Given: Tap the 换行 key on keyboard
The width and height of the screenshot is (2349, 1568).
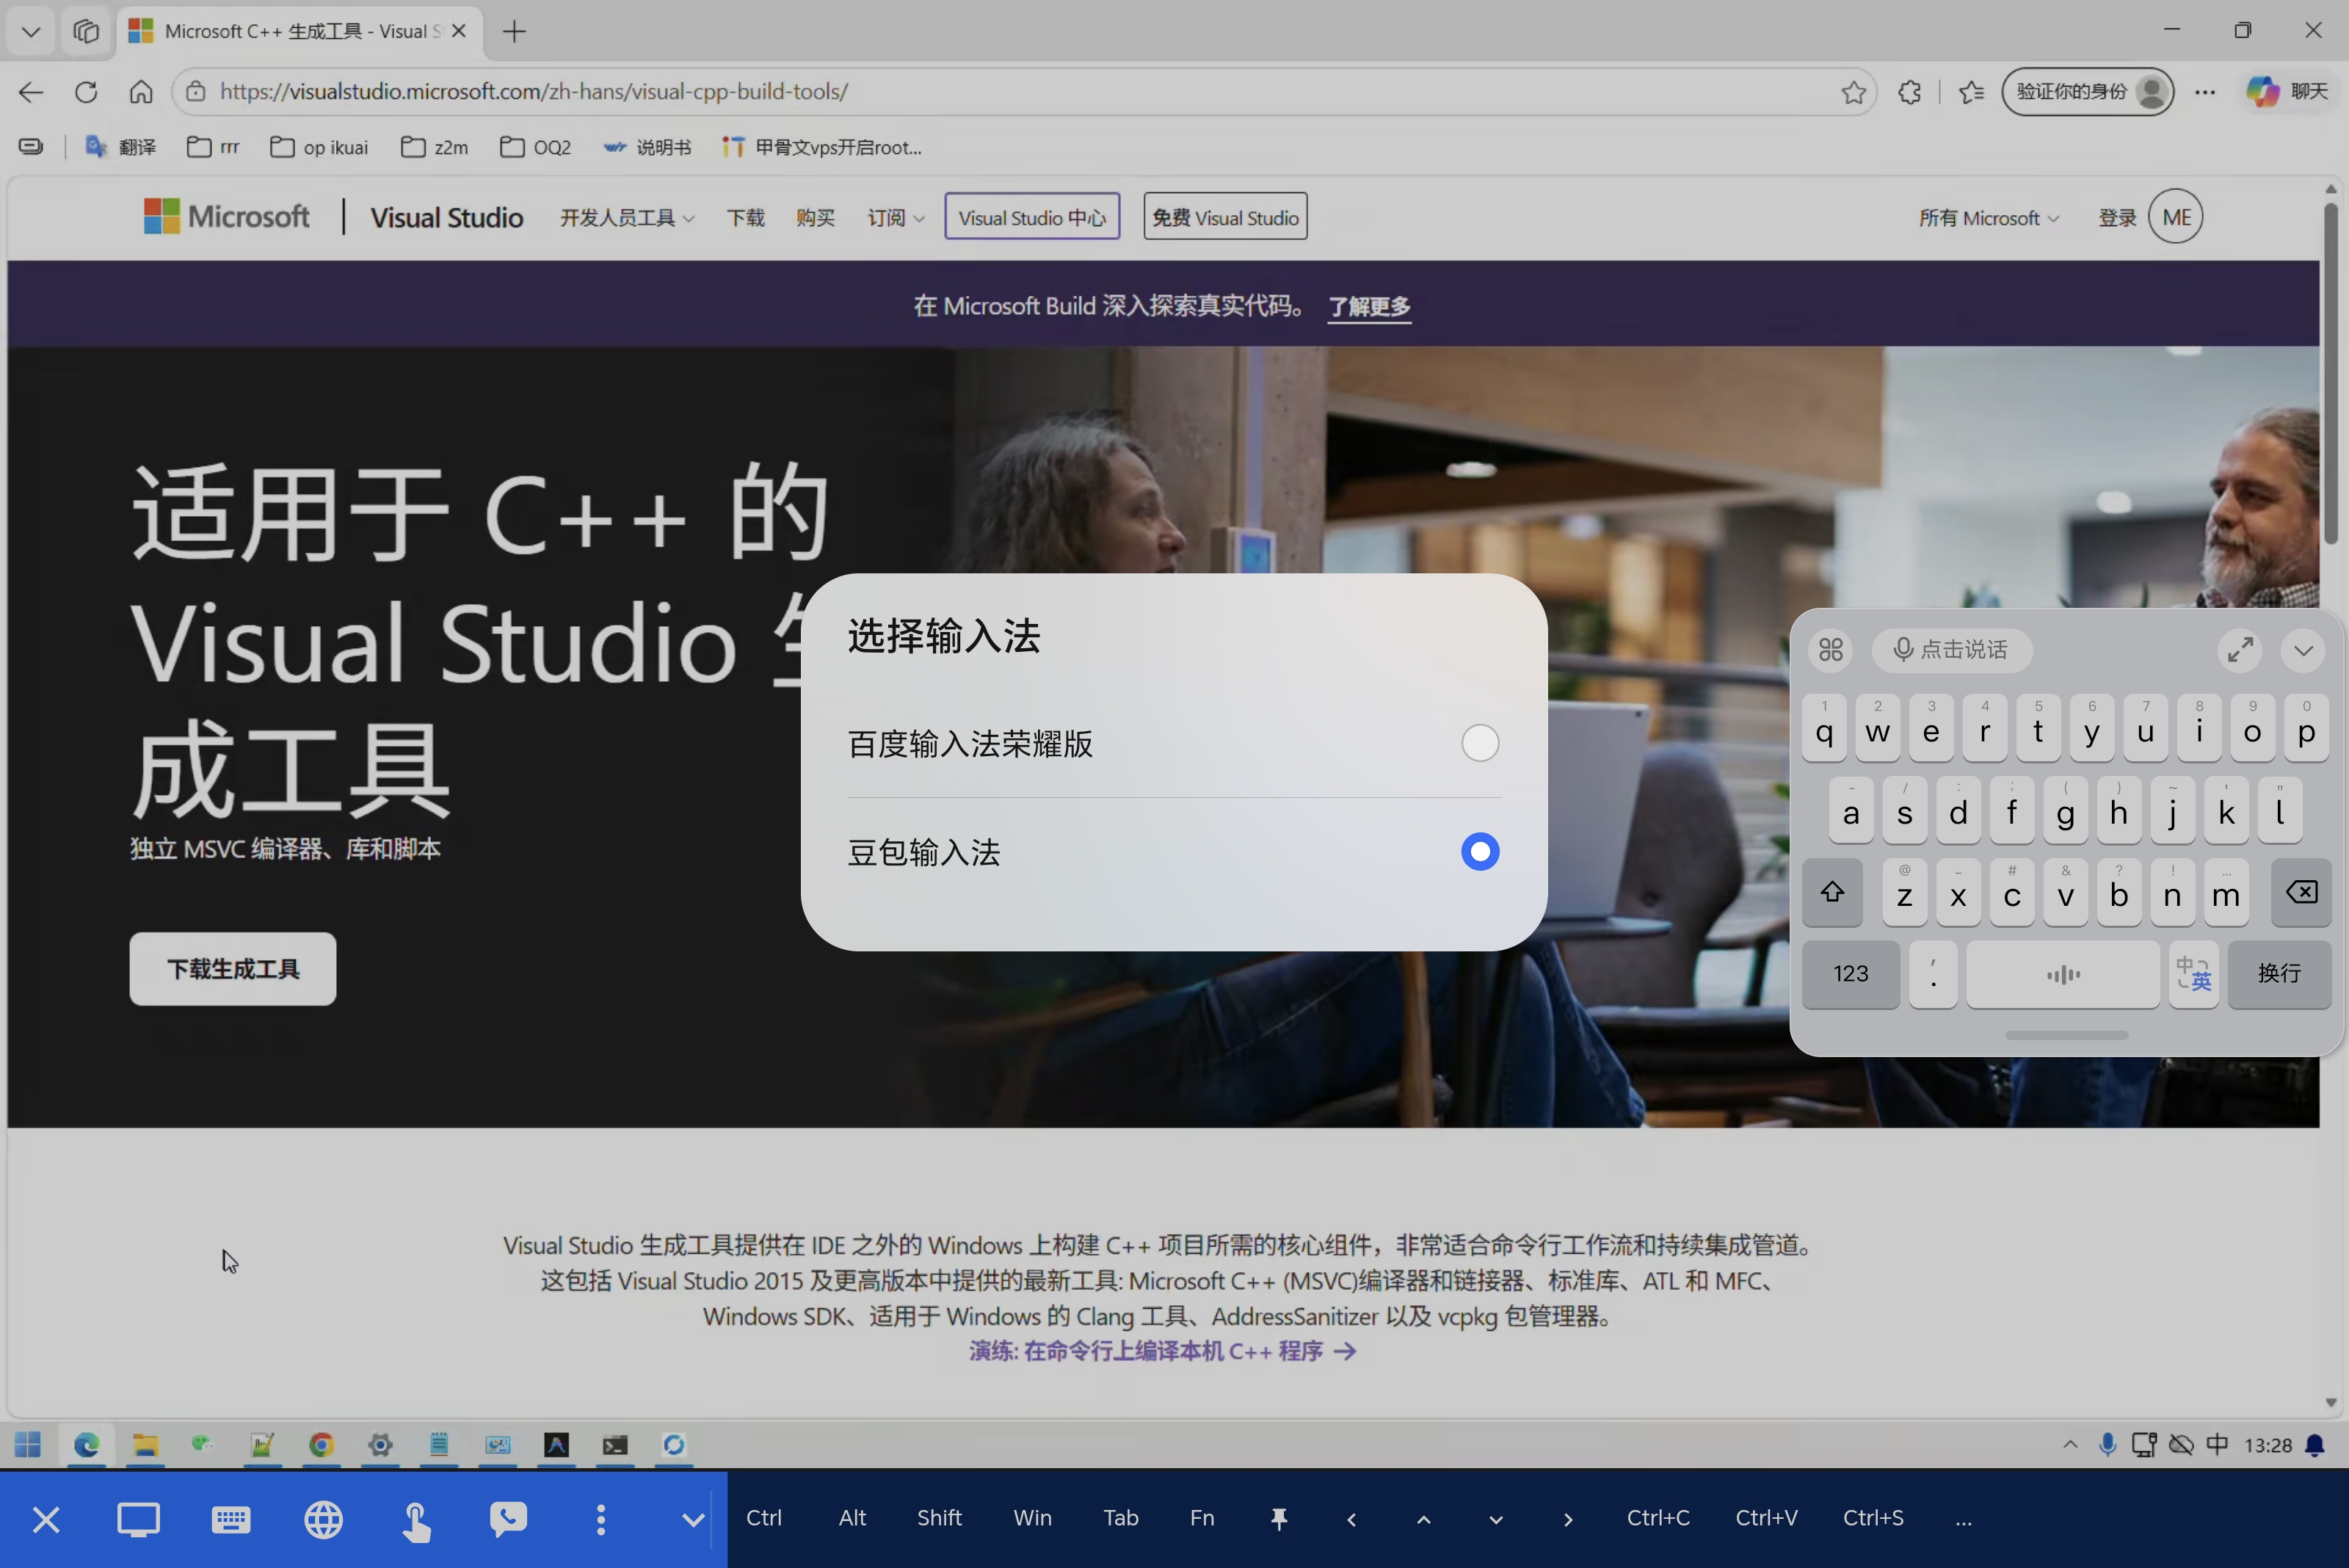Looking at the screenshot, I should tap(2279, 974).
